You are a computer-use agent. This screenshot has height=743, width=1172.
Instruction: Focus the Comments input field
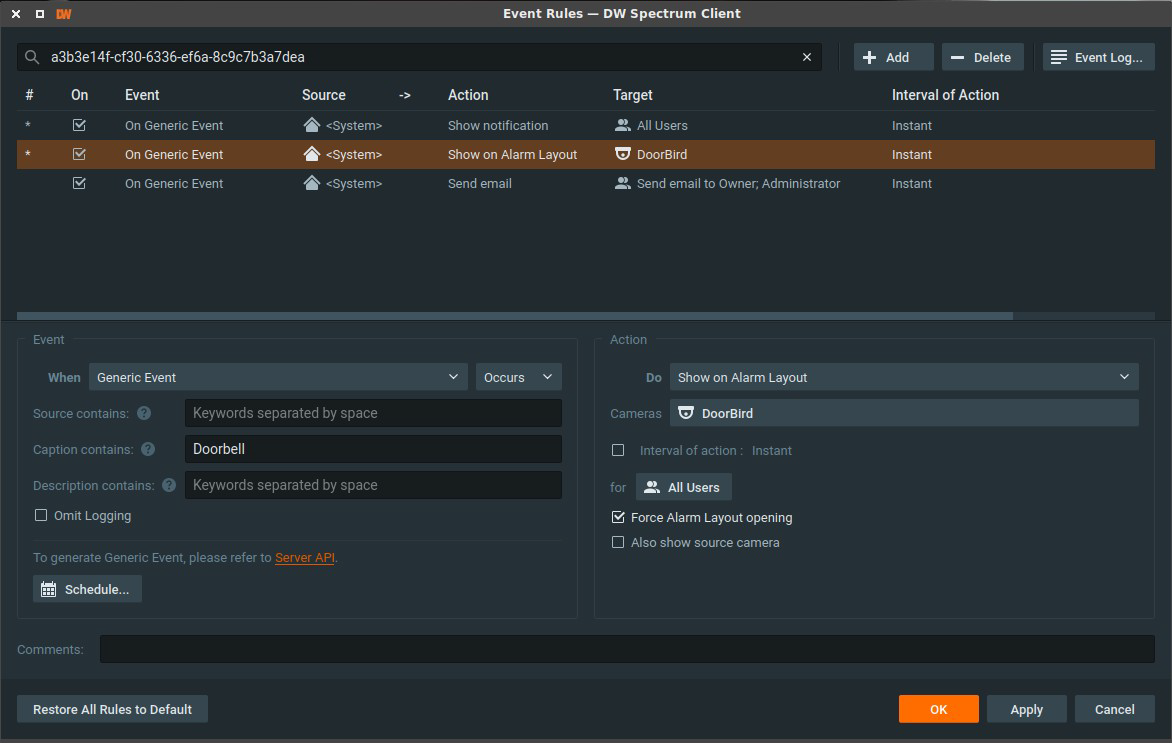[628, 649]
